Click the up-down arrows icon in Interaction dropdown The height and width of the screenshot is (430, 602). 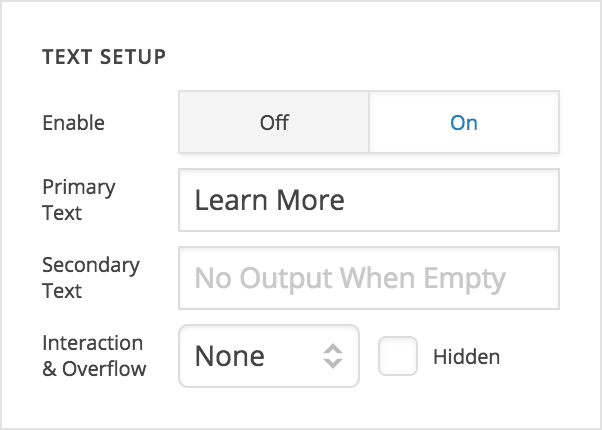point(334,356)
